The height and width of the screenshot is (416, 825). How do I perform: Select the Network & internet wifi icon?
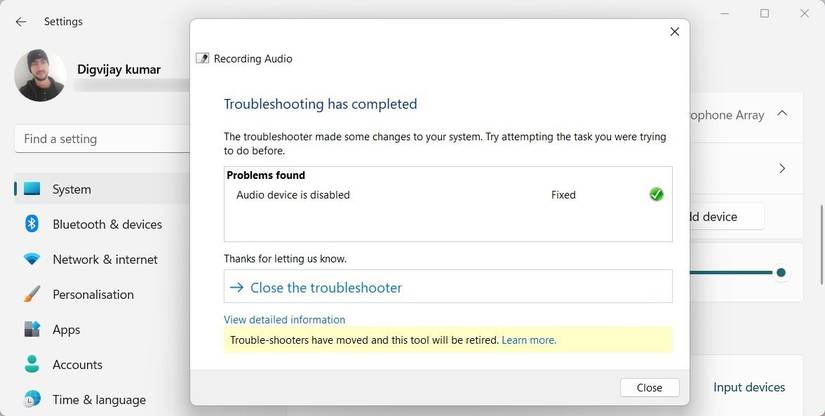click(x=32, y=259)
